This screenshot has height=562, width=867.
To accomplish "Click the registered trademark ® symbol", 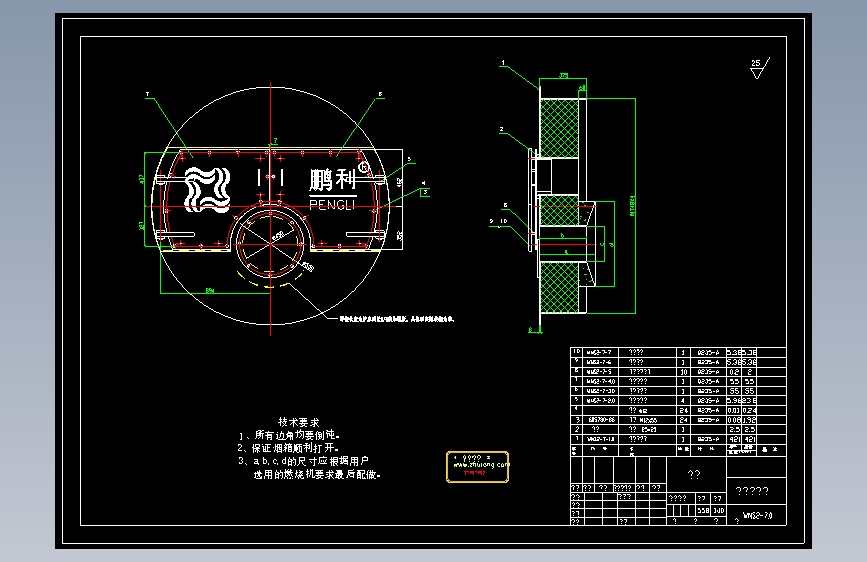I will click(363, 167).
